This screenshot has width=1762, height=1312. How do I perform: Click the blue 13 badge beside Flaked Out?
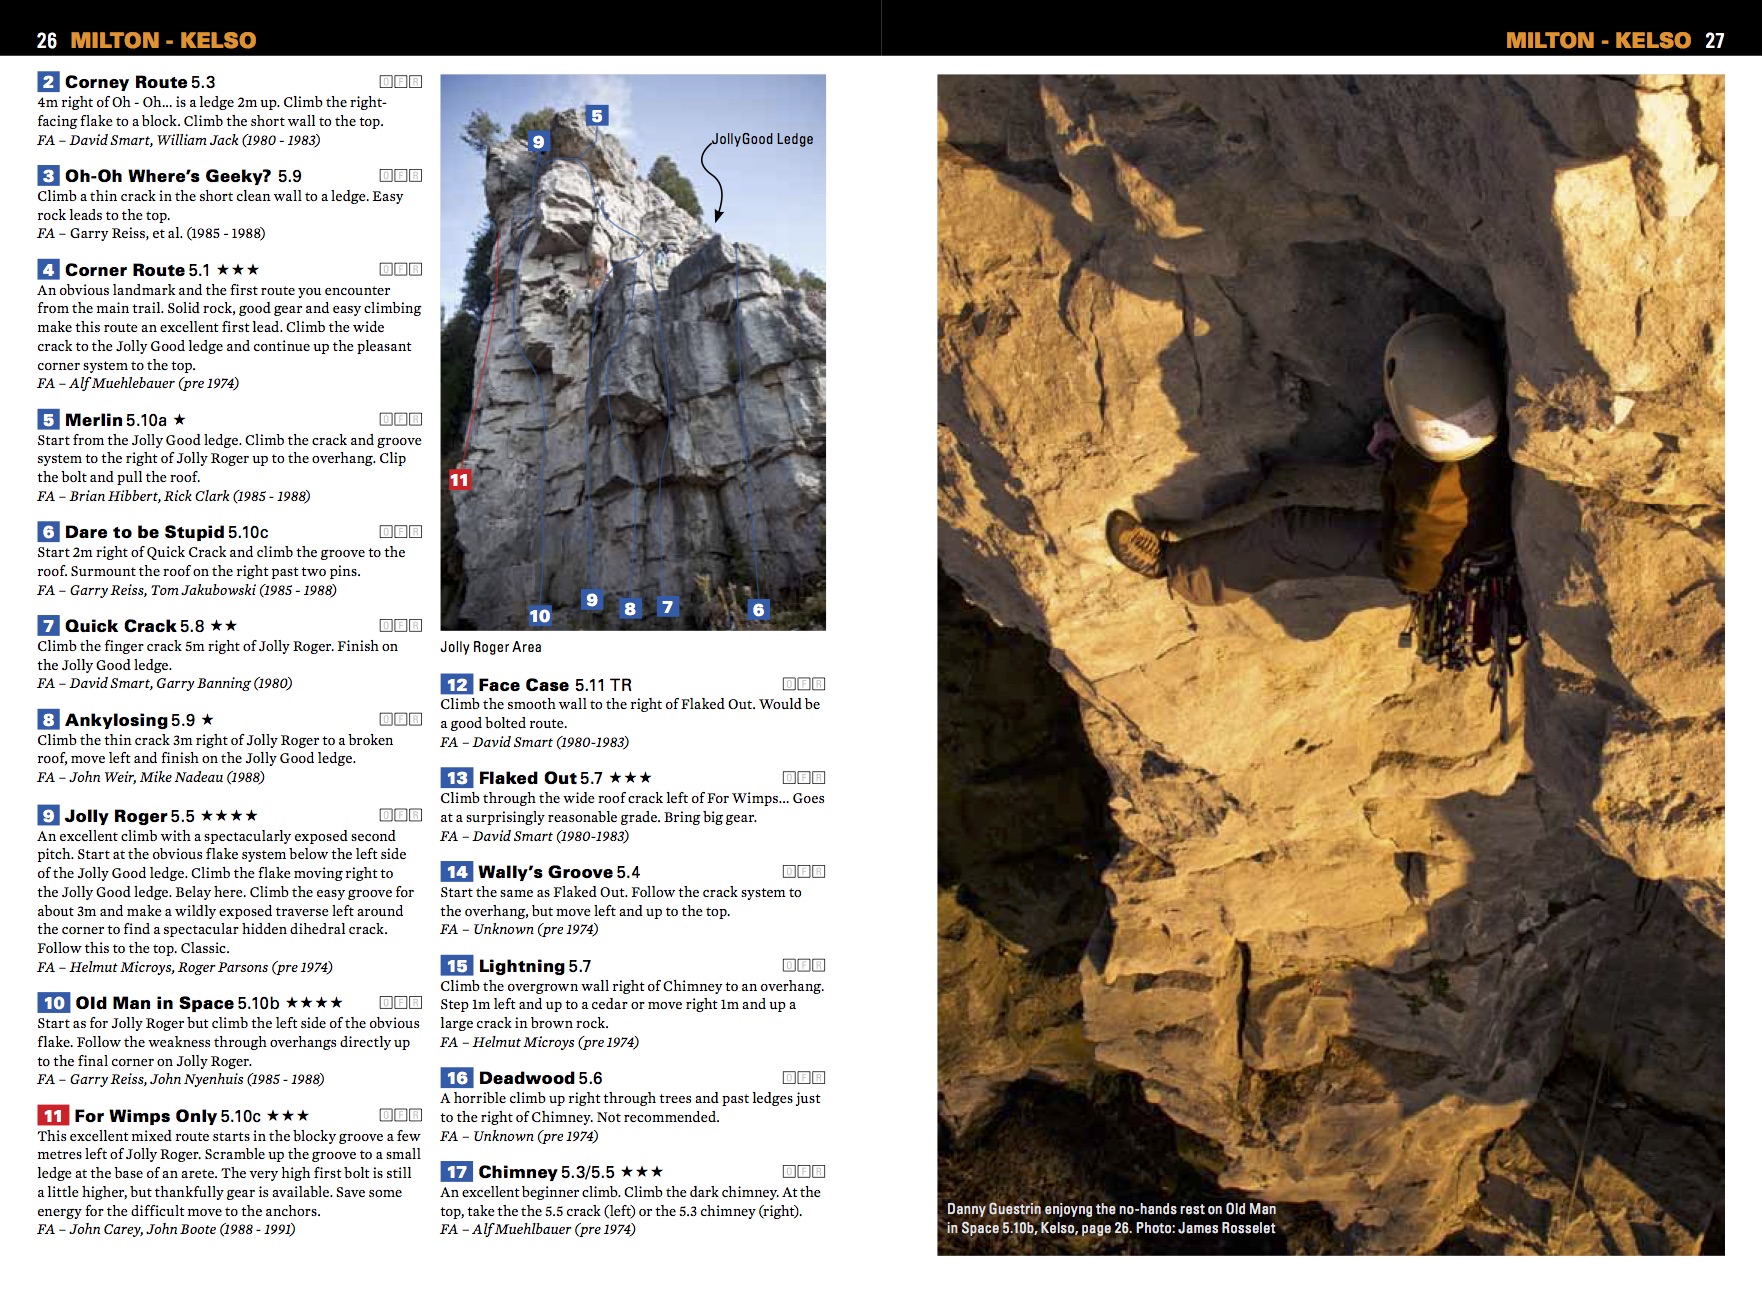(x=456, y=778)
